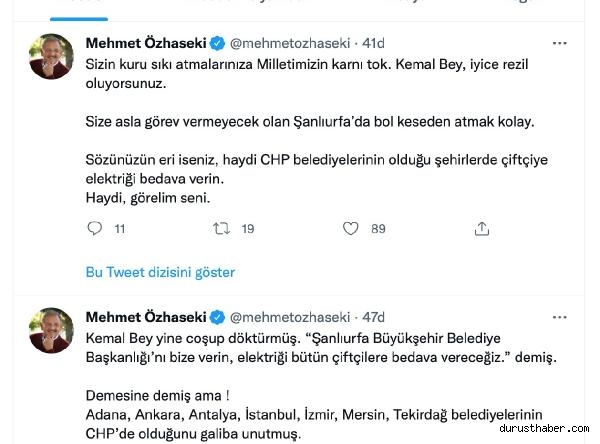Open the 41d timestamp link
This screenshot has width=600, height=444.
pos(373,43)
